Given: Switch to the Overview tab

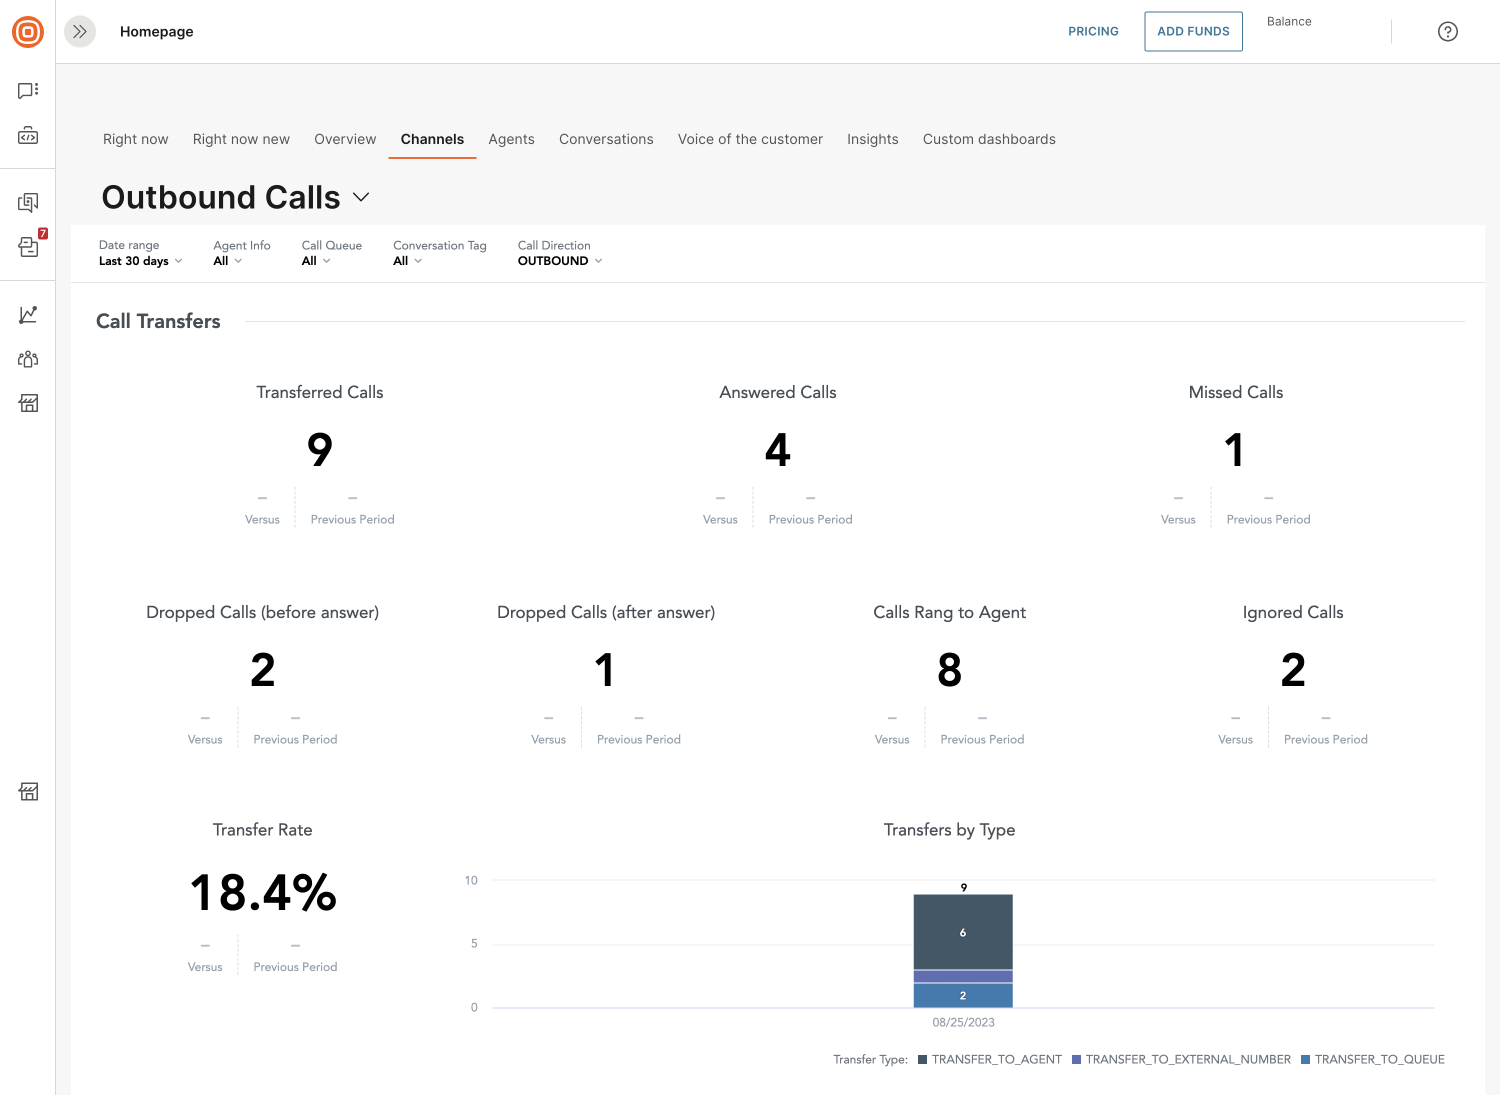Looking at the screenshot, I should [x=345, y=139].
